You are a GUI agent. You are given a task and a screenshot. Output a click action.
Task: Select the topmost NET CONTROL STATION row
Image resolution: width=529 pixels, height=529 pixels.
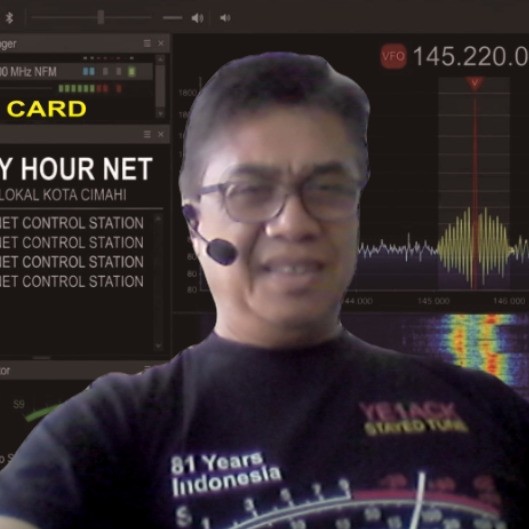tap(72, 223)
